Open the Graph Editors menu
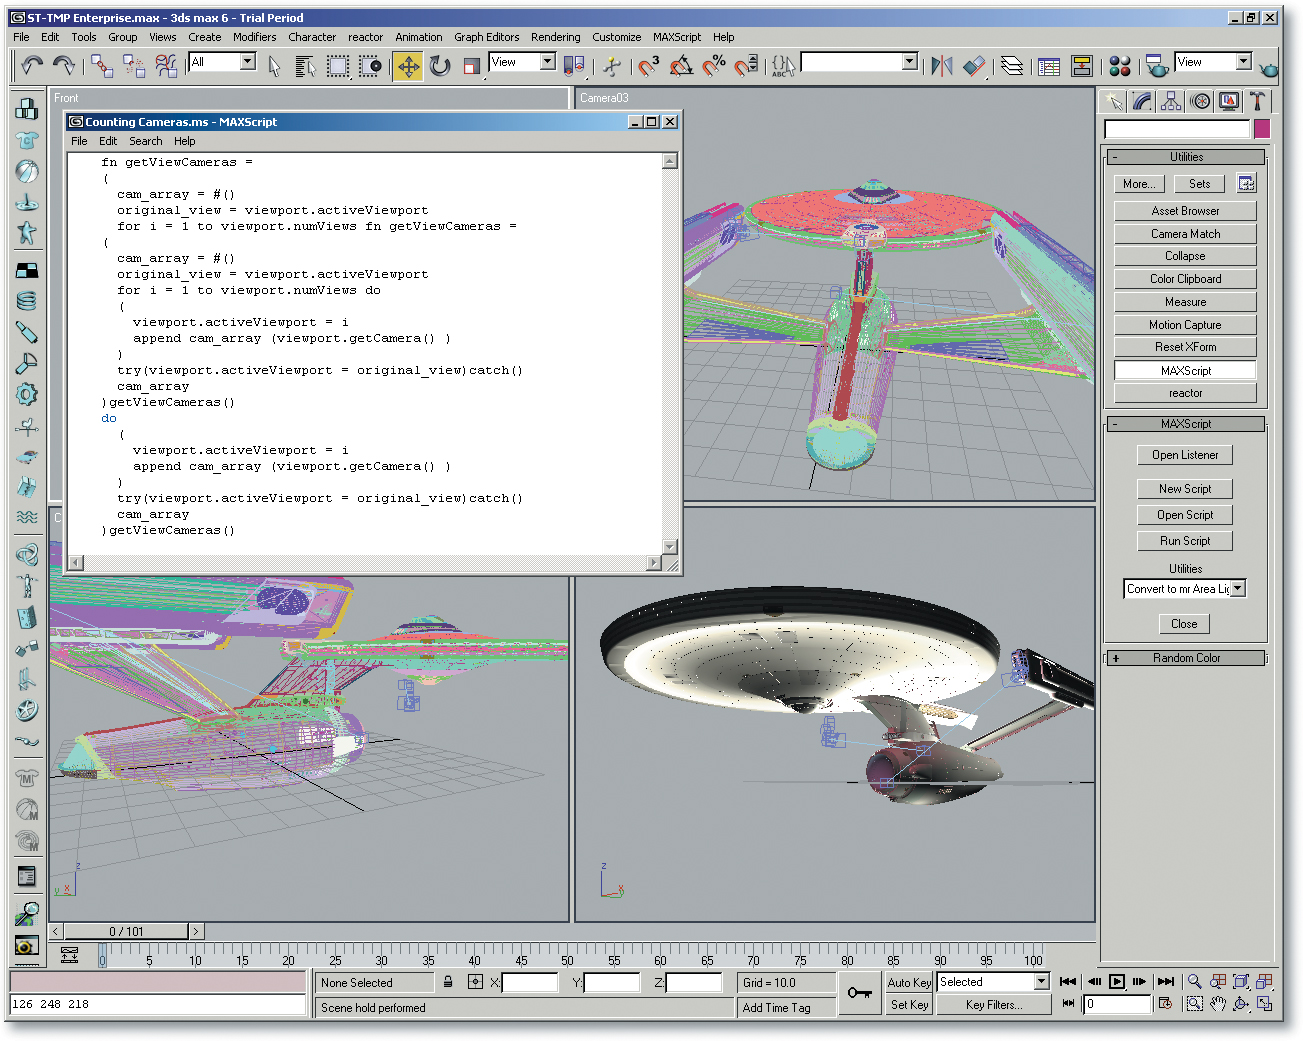Image resolution: width=1303 pixels, height=1041 pixels. [486, 37]
